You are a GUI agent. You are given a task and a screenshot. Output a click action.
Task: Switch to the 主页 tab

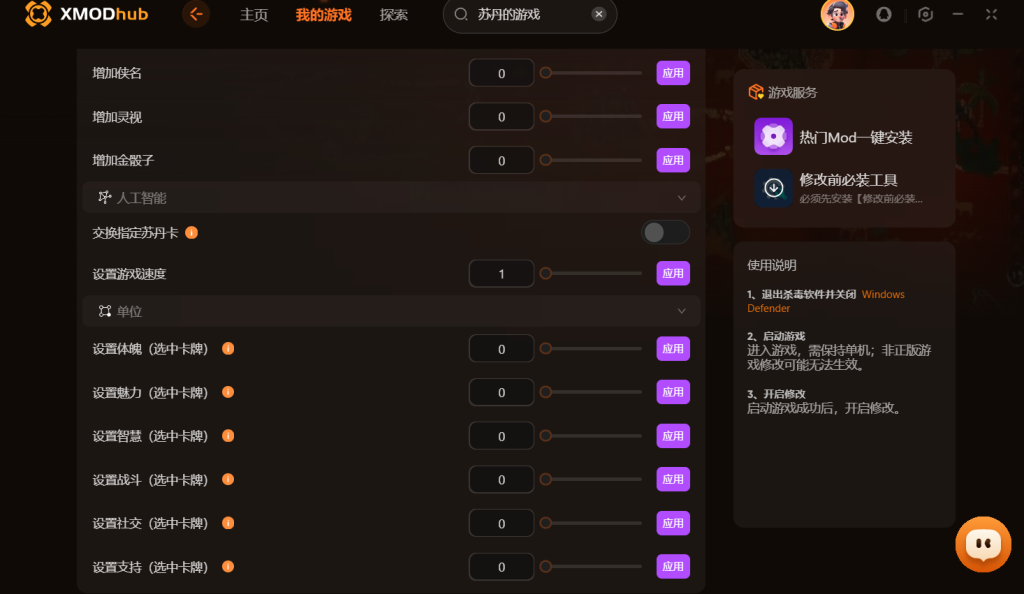tap(253, 14)
